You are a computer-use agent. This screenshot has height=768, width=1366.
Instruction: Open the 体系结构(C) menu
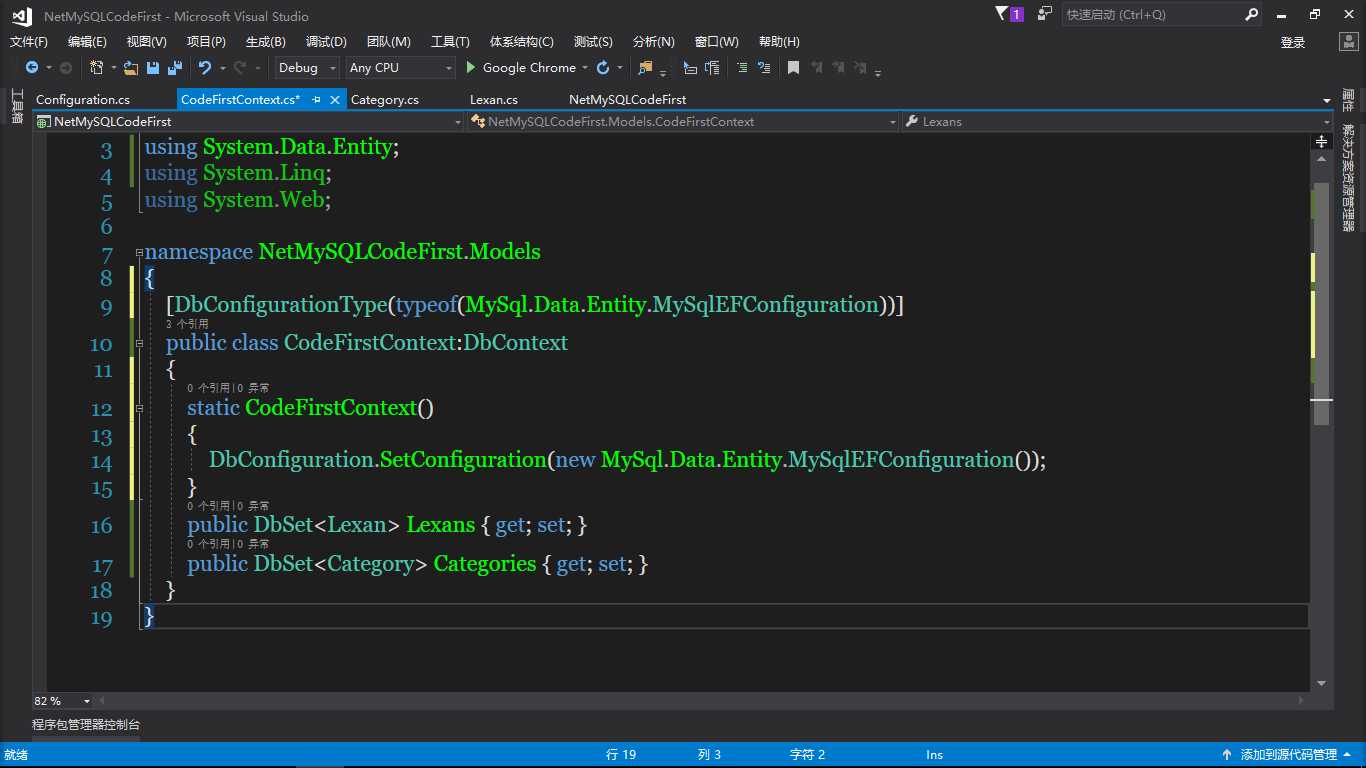click(x=521, y=42)
